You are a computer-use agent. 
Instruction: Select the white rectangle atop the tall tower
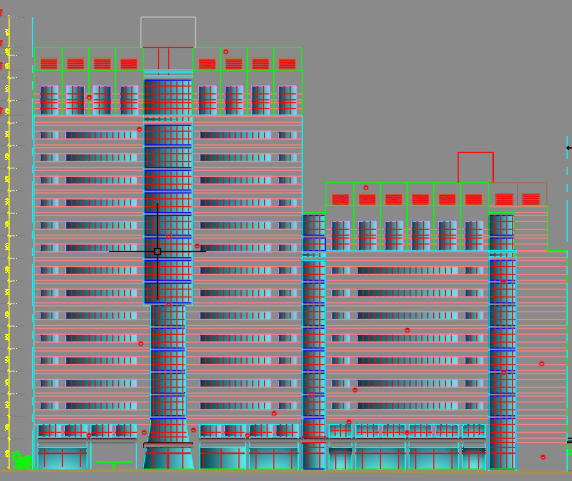click(x=168, y=32)
